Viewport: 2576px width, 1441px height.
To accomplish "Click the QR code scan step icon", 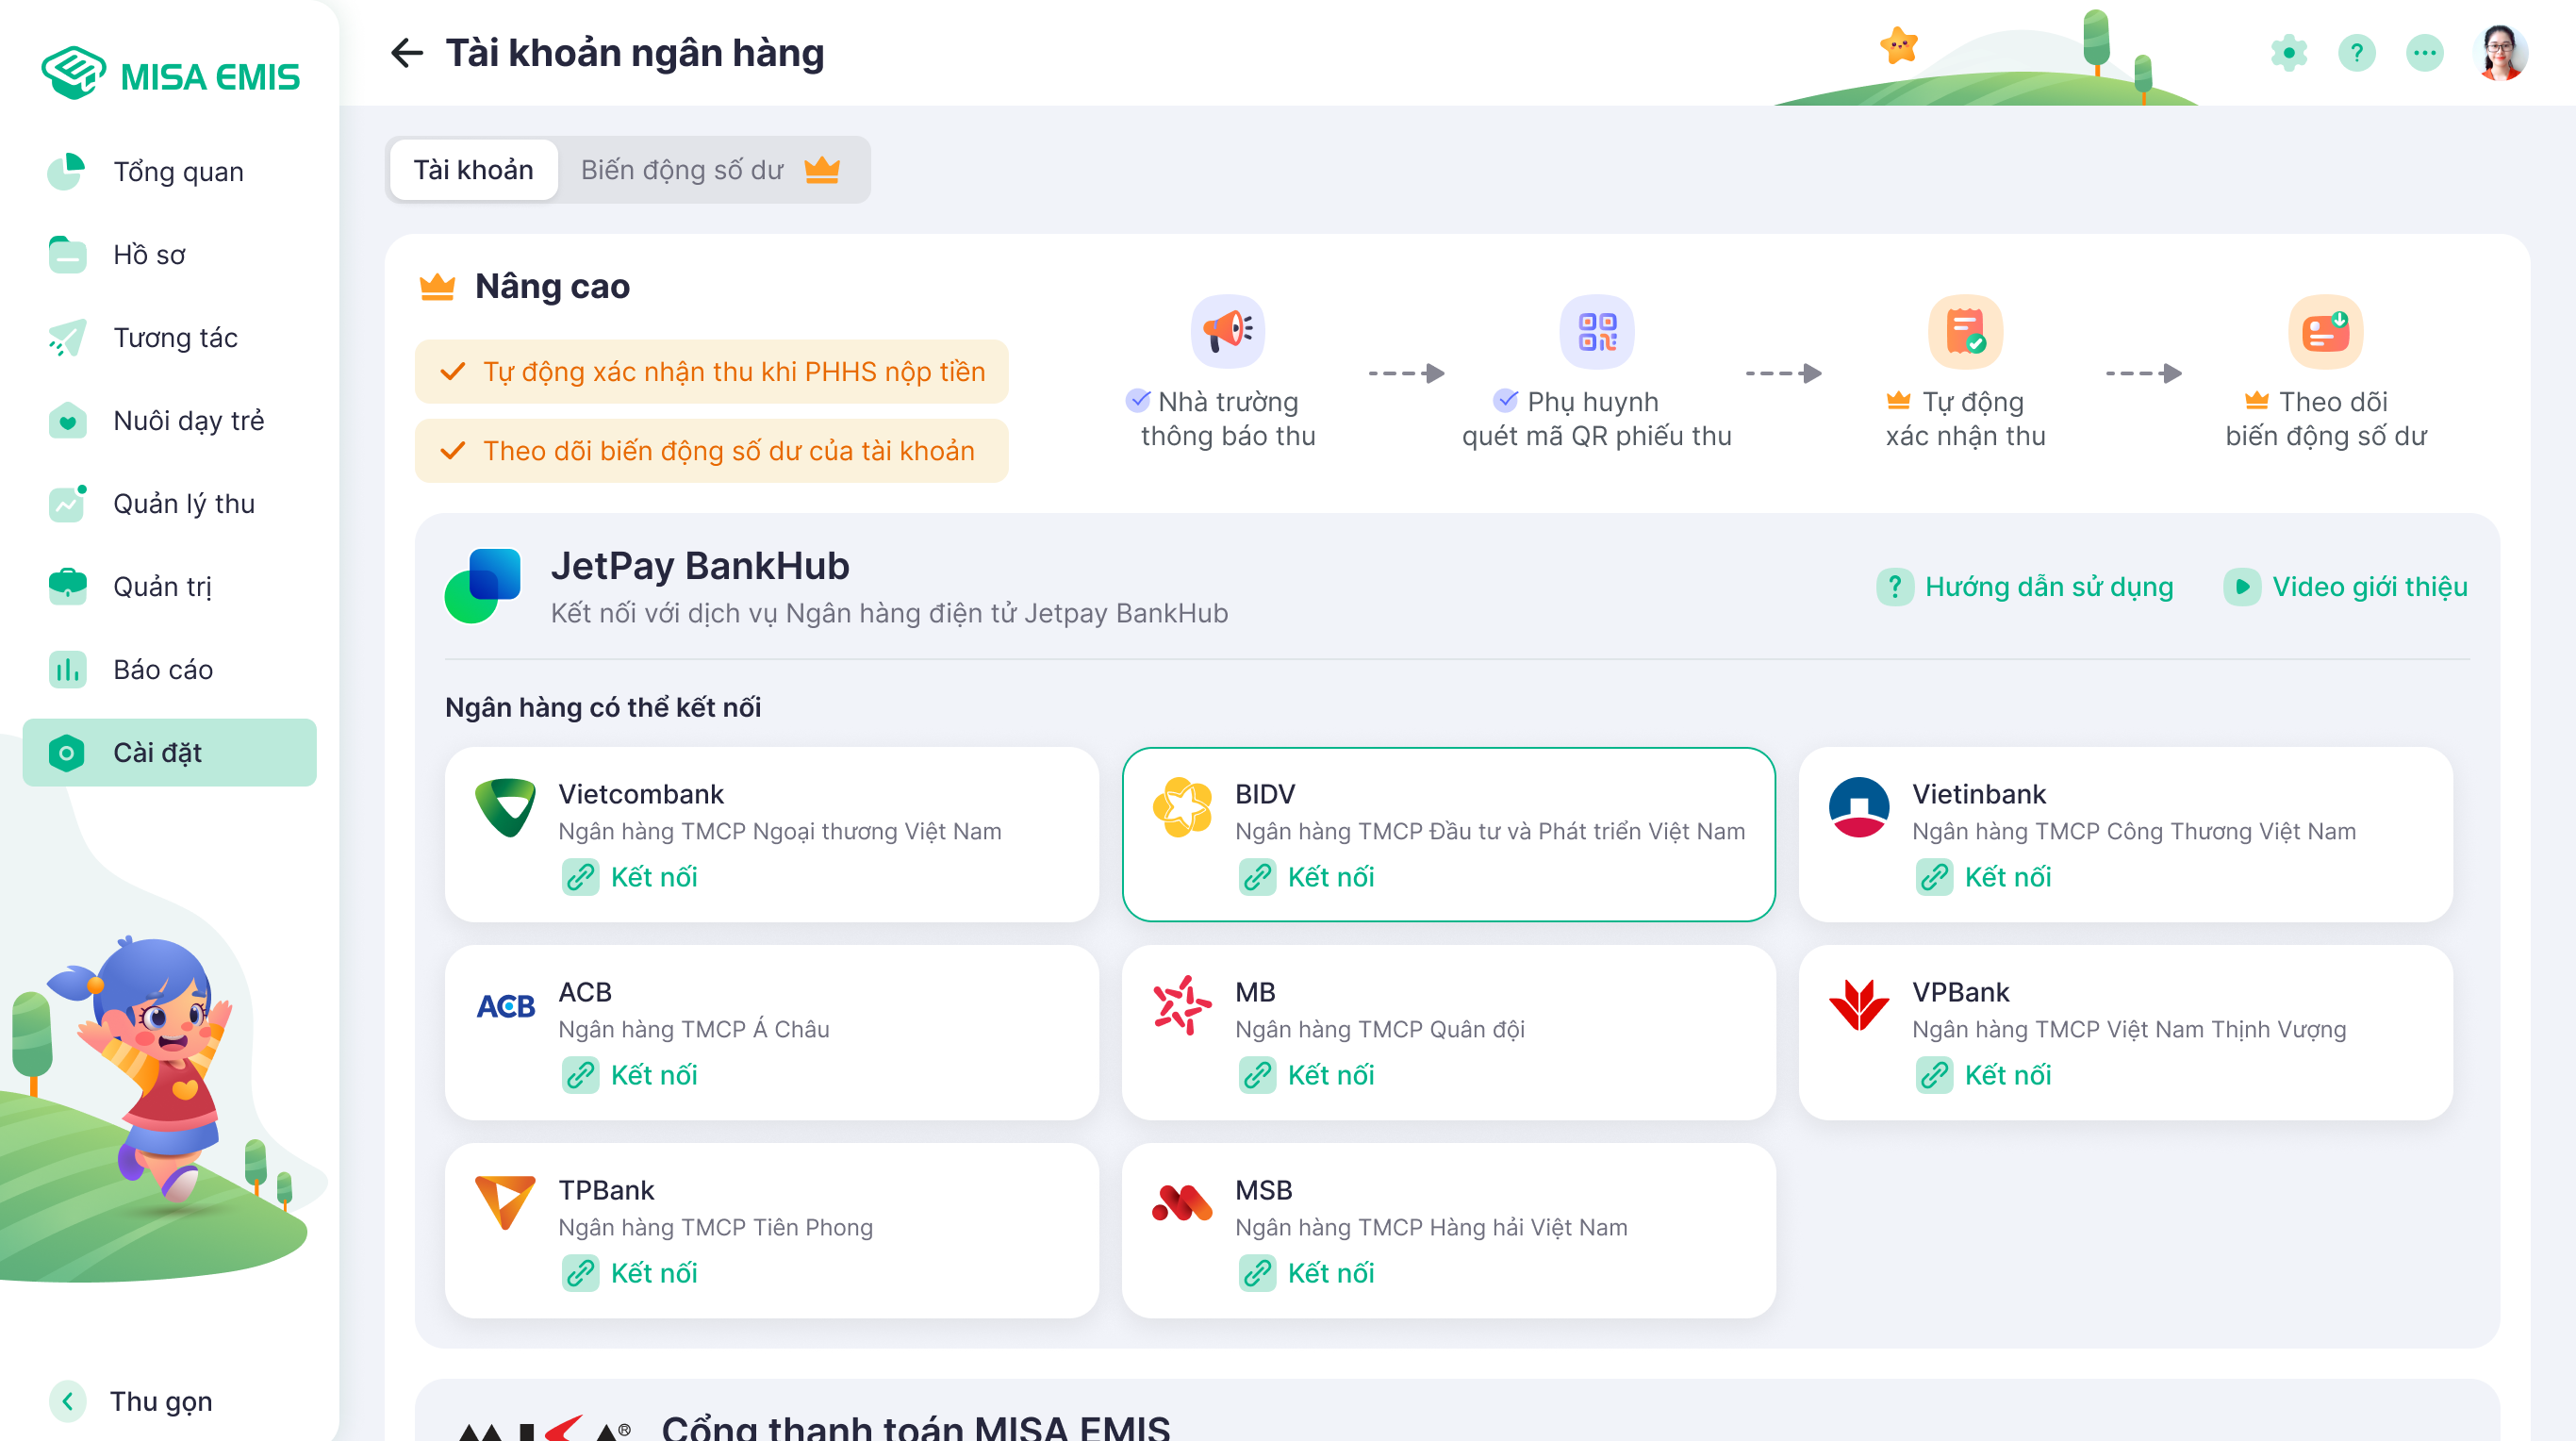I will (1597, 331).
